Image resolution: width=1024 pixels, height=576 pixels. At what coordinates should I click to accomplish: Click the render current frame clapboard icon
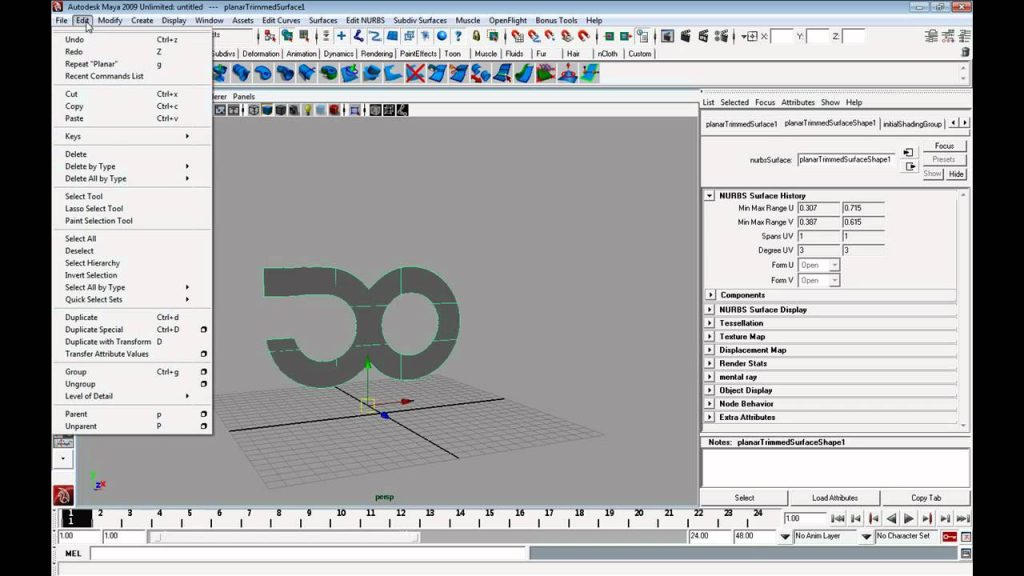point(685,36)
